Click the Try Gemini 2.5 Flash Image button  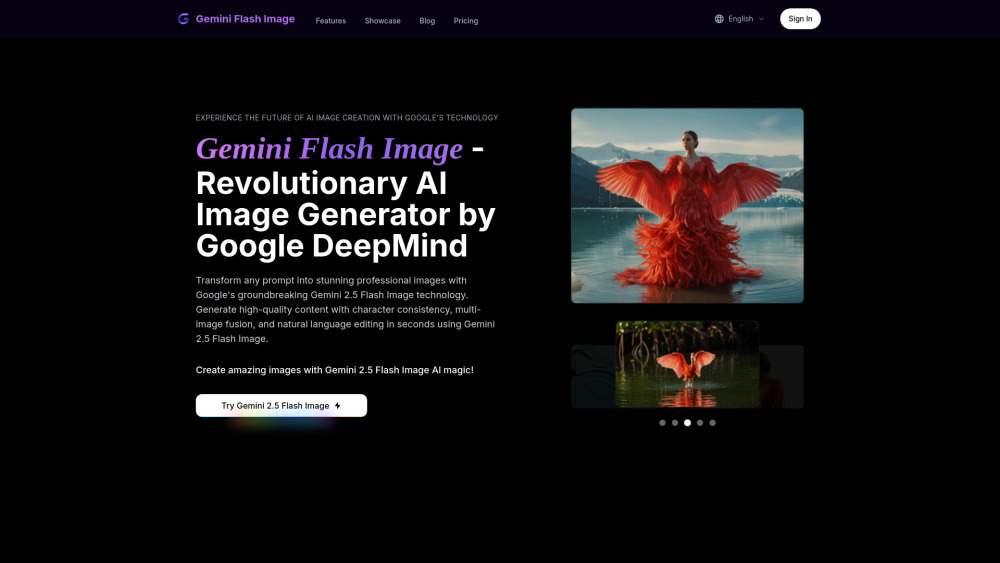tap(281, 405)
